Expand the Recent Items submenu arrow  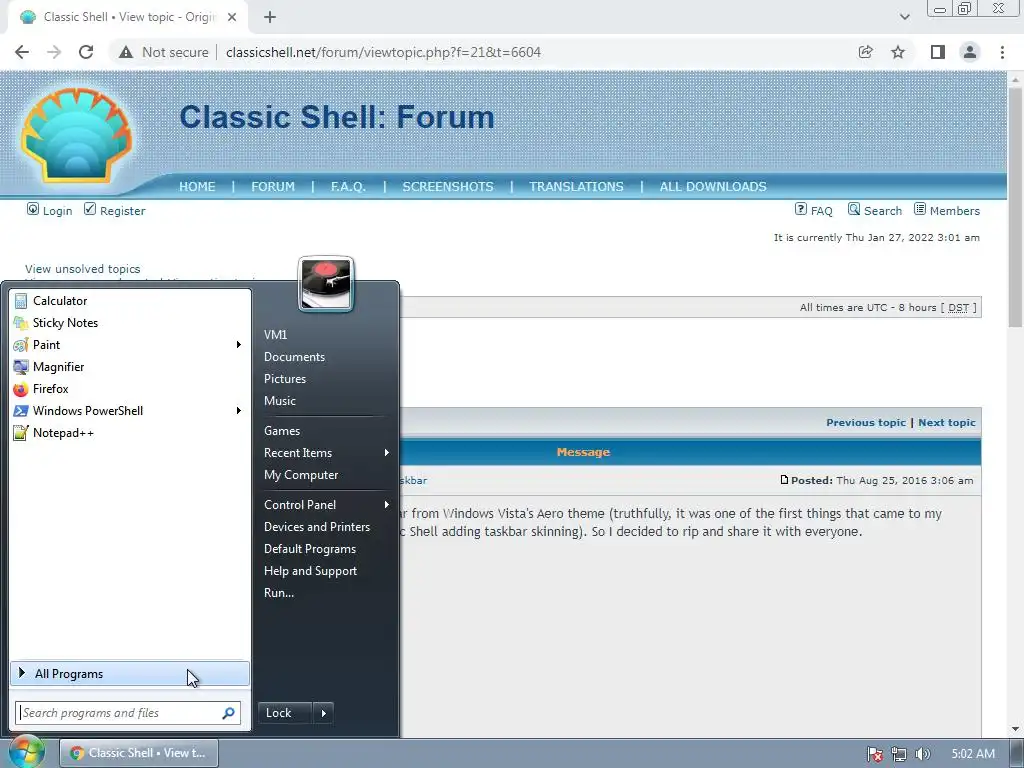387,453
